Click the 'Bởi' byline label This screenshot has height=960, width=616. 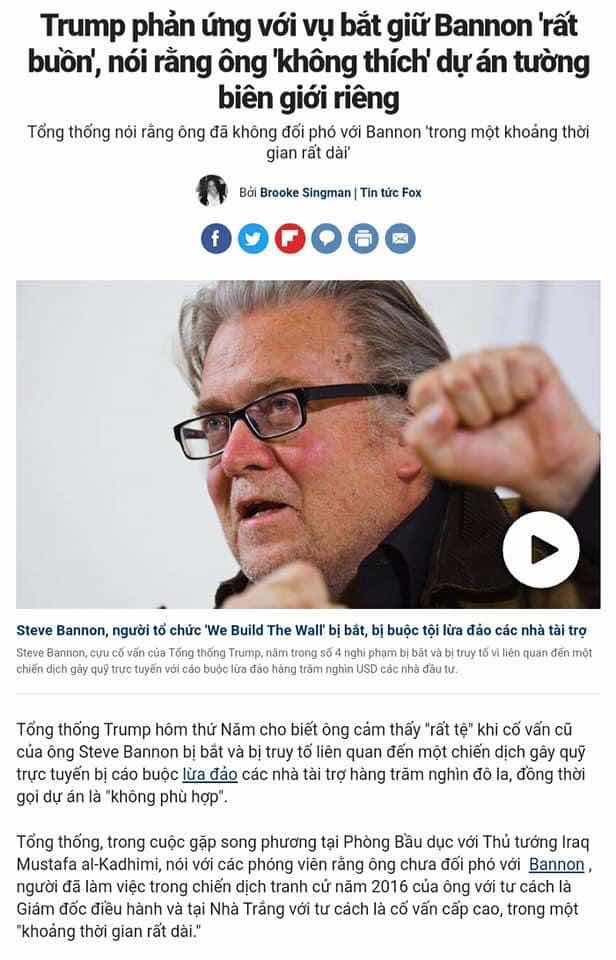(x=247, y=193)
